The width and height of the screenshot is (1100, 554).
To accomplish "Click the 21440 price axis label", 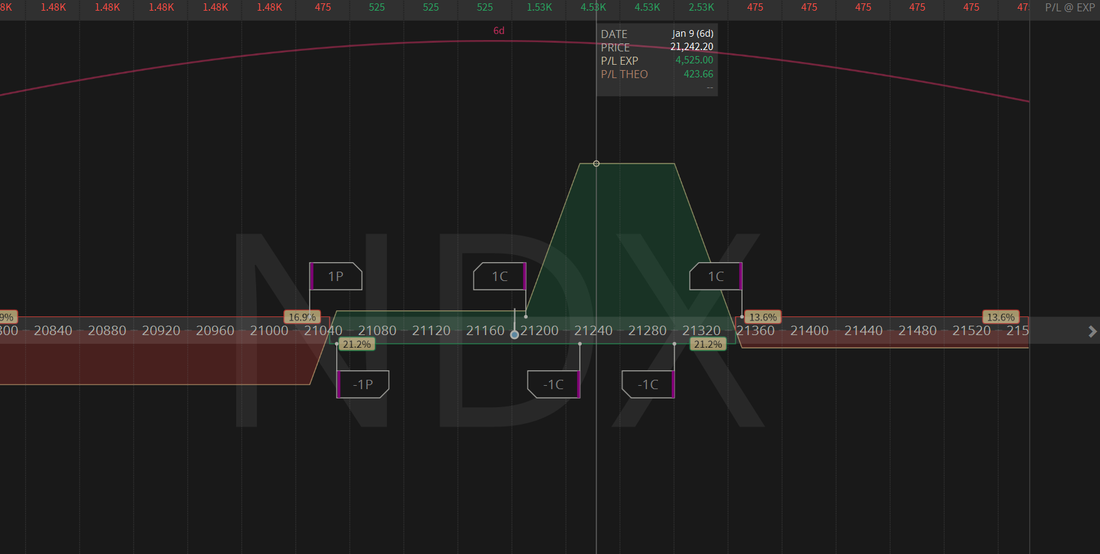I will [x=863, y=330].
